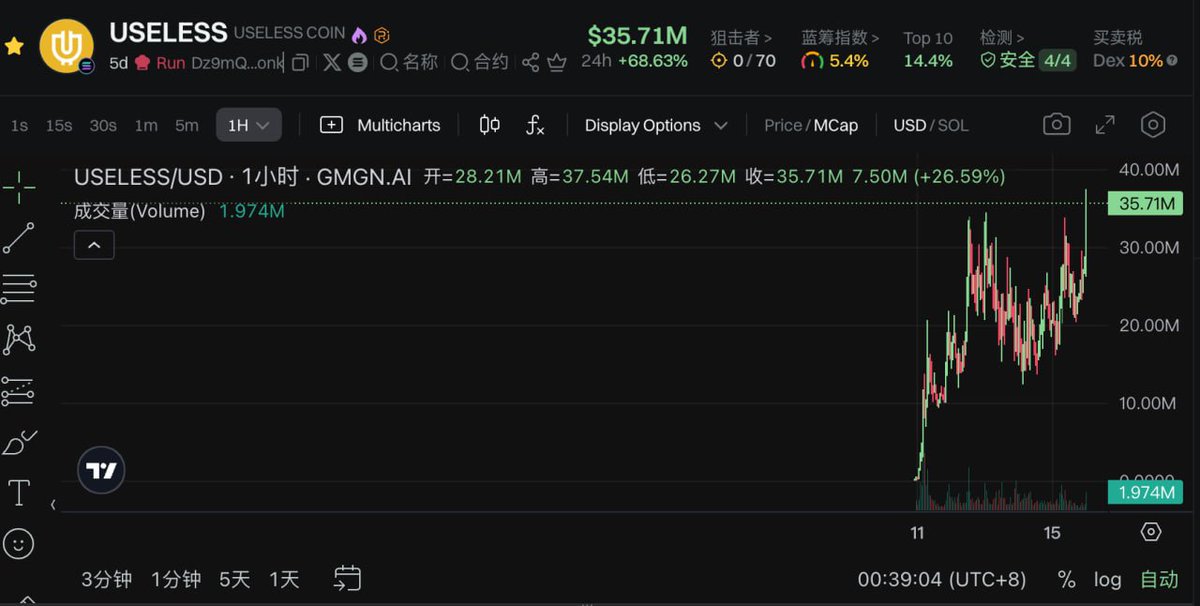Select the horizontal lines Fibonacci tool
The image size is (1200, 606).
[18, 289]
